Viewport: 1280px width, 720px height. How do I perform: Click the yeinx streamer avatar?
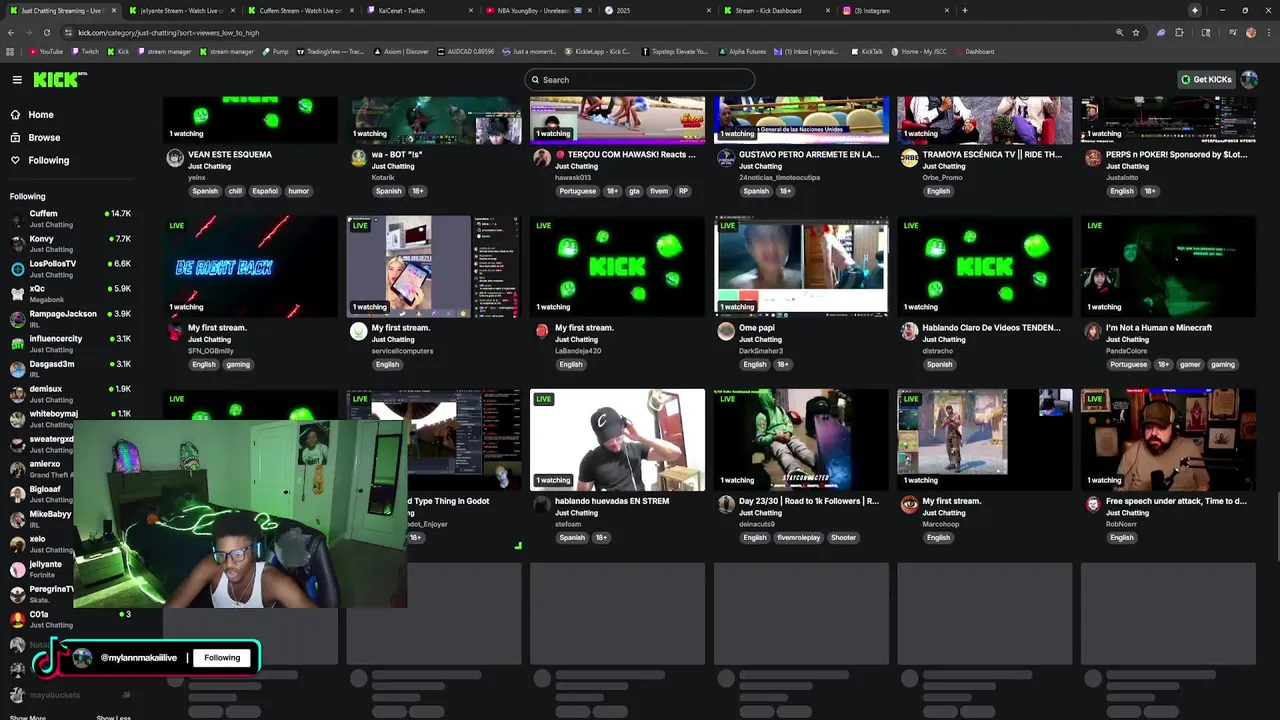coord(175,158)
